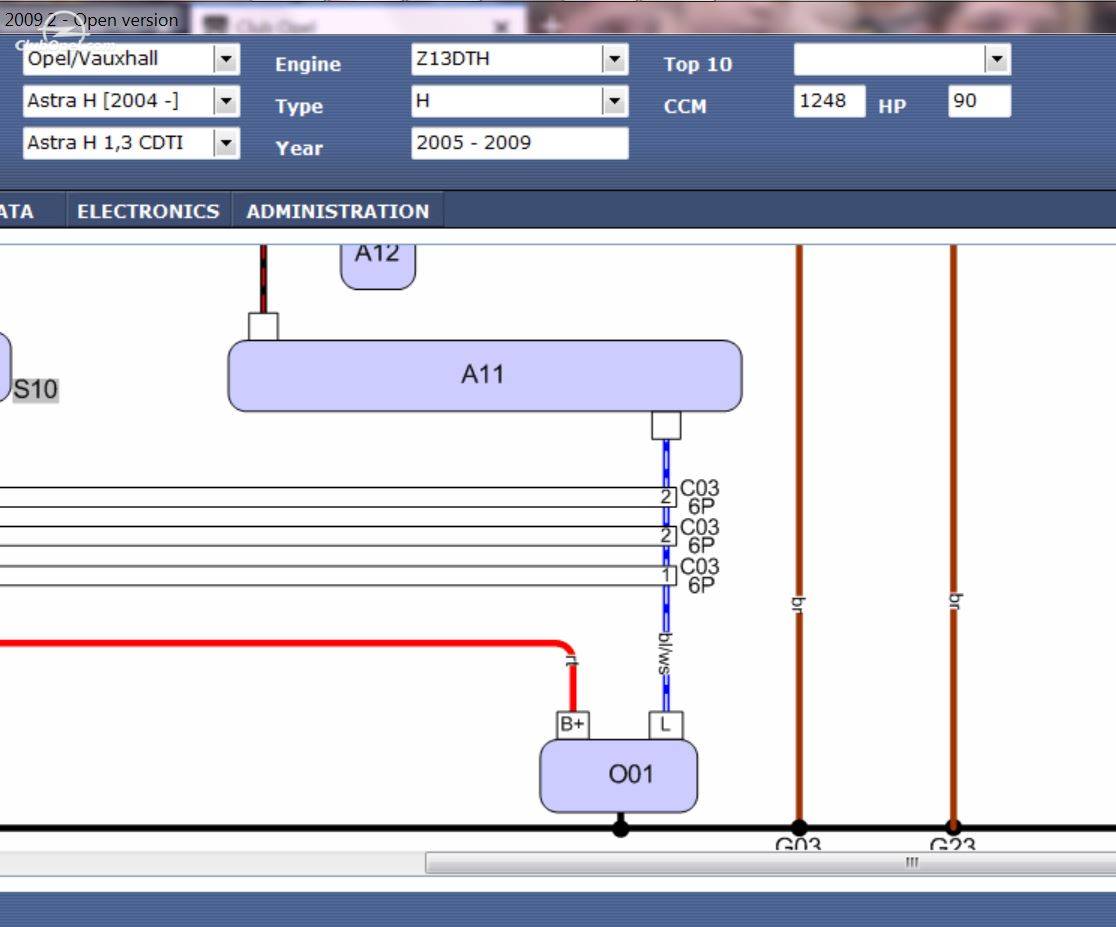Select the bl/ws wire colour label

(665, 654)
